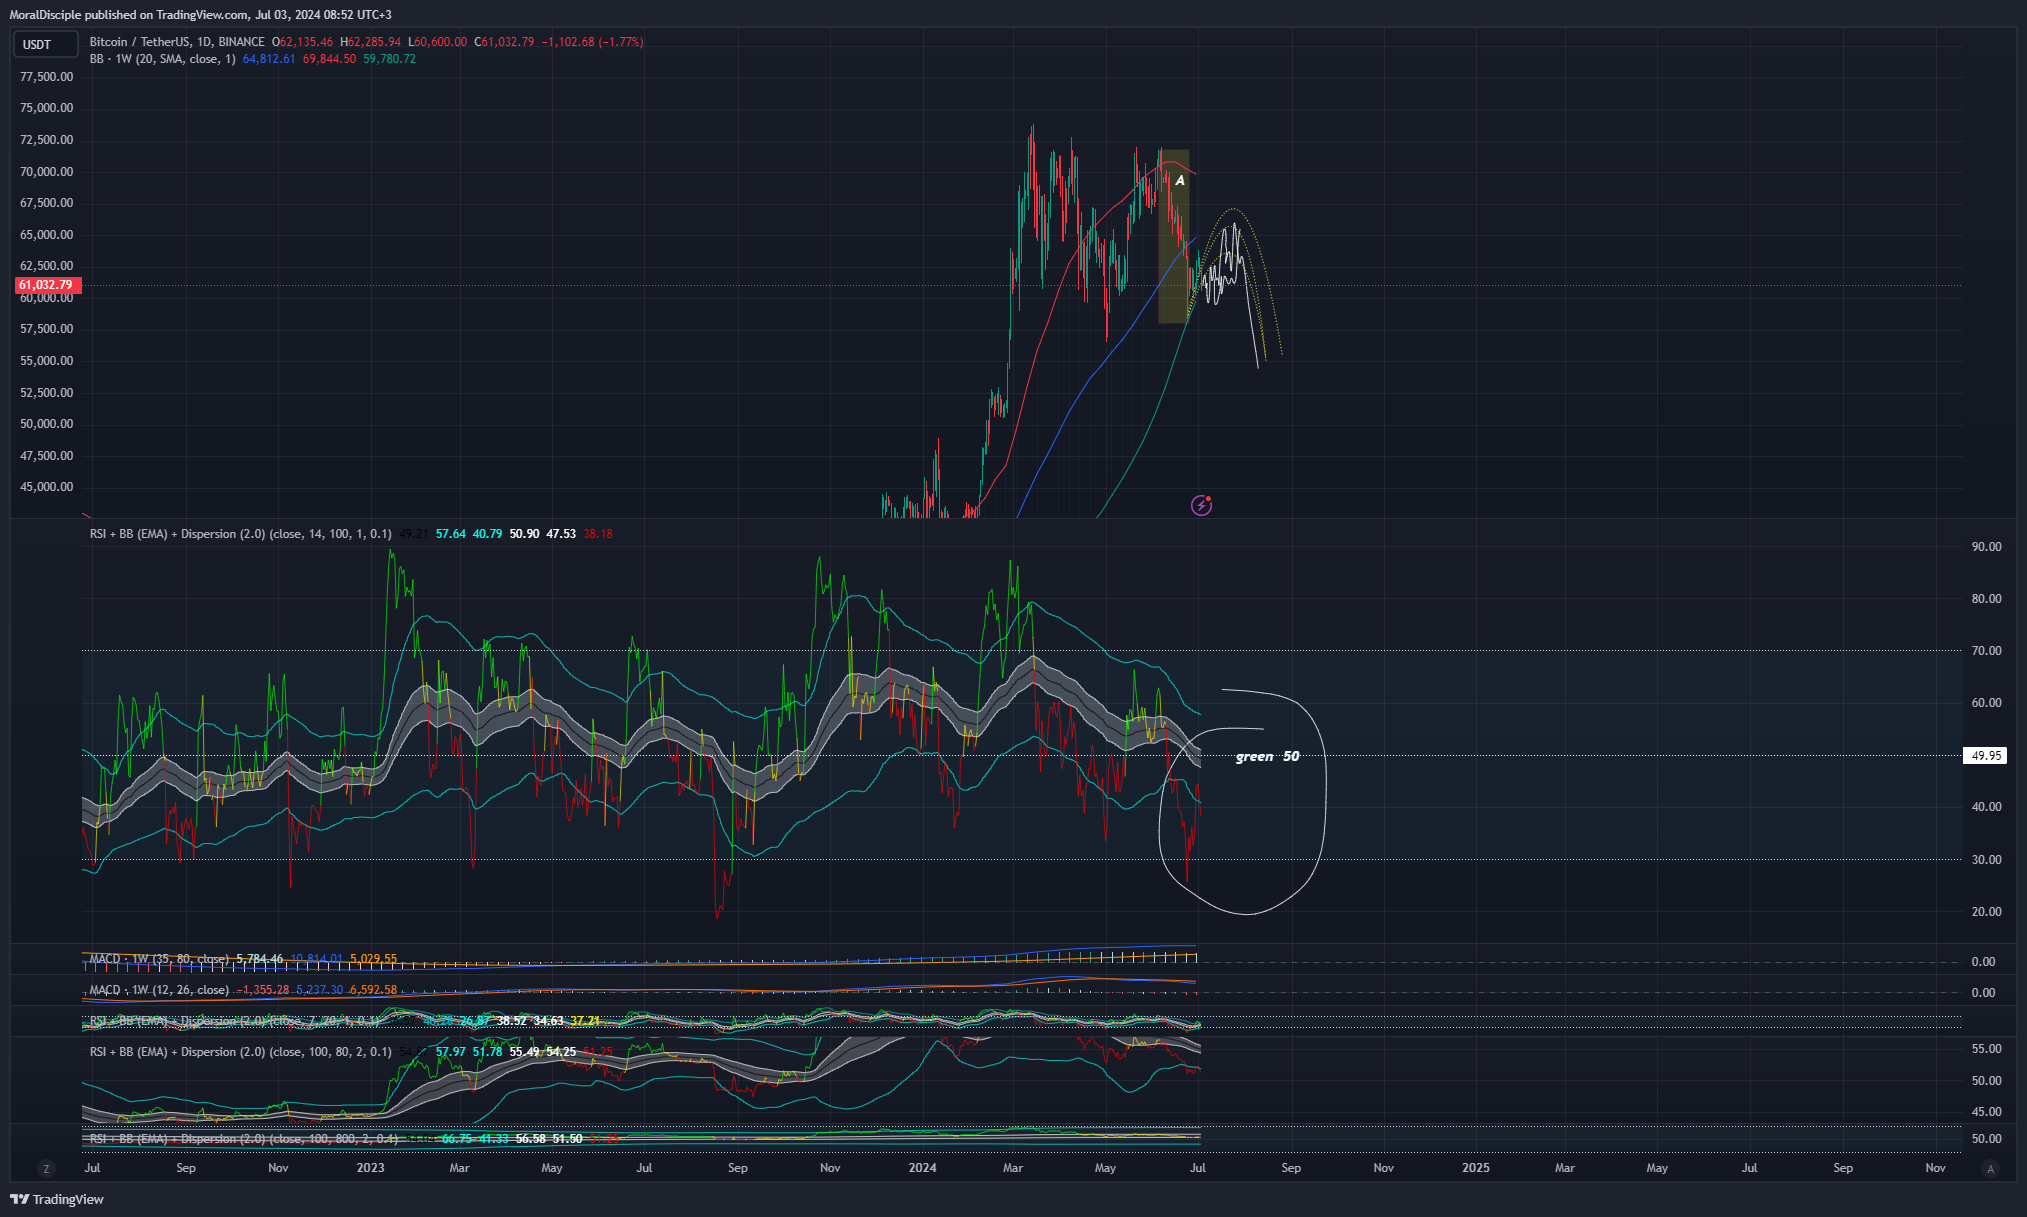Select the RSI + BB Dispersion (close, 7, 20) legend
This screenshot has height=1217, width=2027.
tap(236, 1021)
